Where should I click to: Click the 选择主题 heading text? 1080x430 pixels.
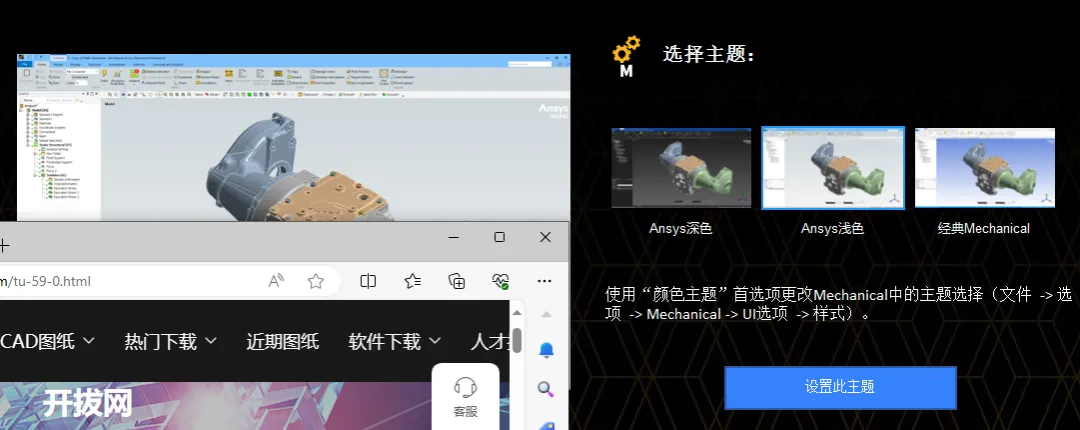click(x=709, y=54)
